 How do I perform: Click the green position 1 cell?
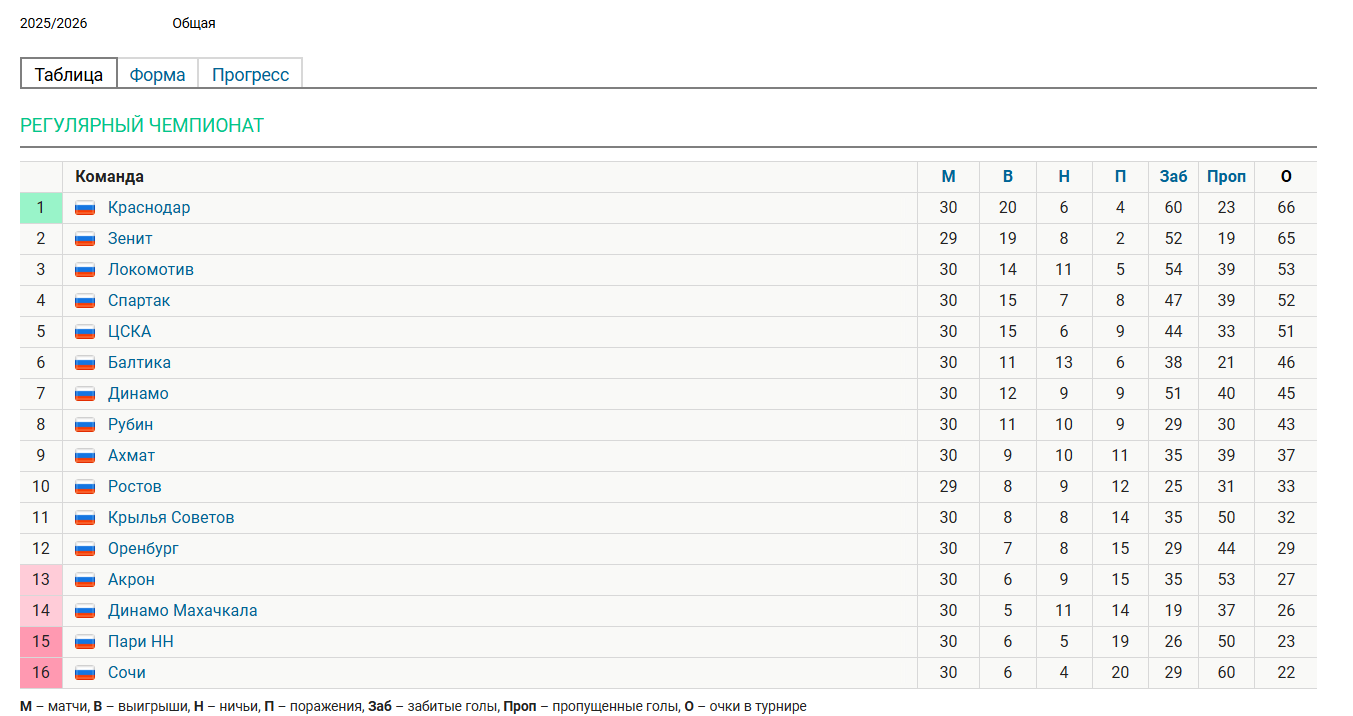[x=41, y=208]
